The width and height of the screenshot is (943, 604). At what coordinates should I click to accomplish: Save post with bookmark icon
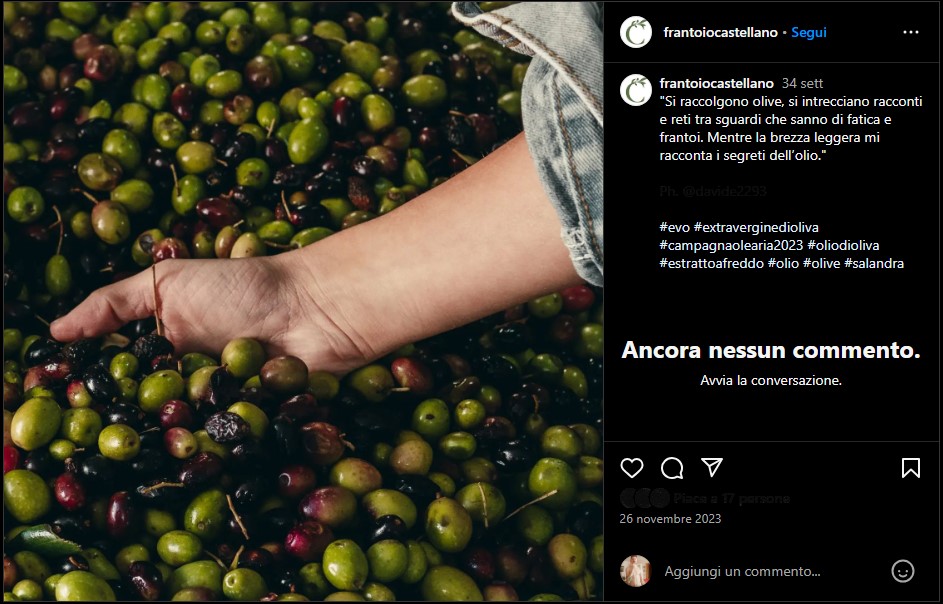click(x=911, y=467)
